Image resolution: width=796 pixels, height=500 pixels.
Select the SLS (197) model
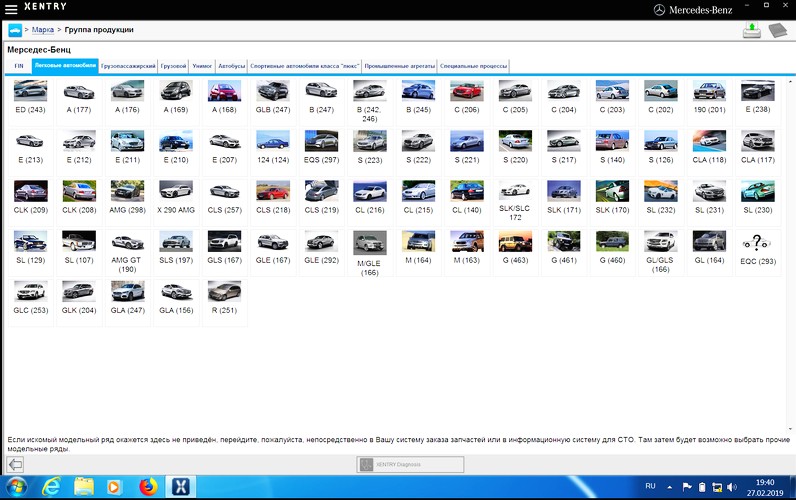(x=176, y=251)
